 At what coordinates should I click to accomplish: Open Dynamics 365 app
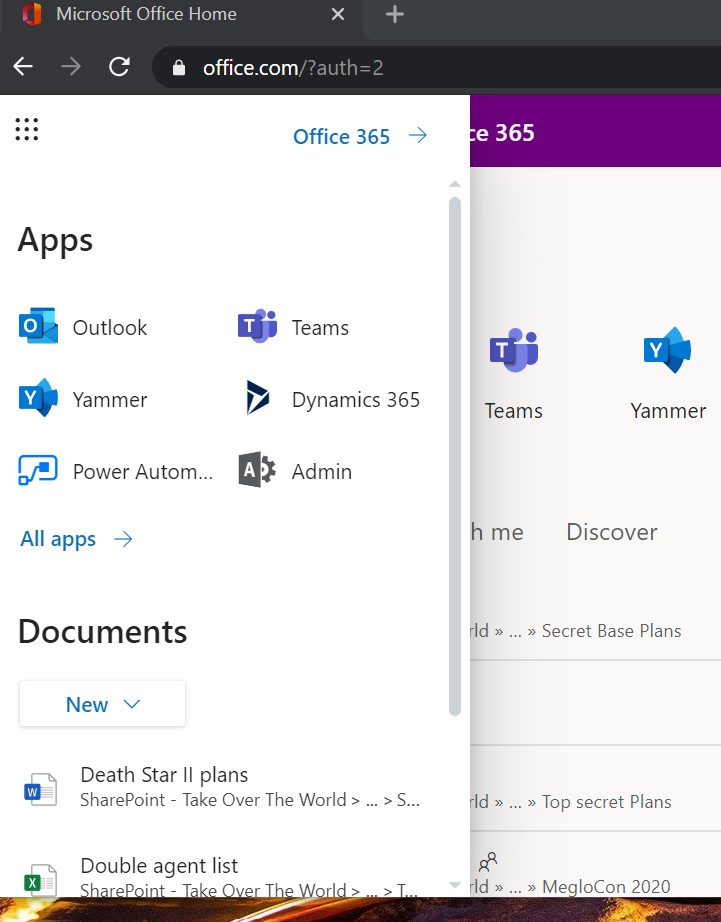point(333,399)
